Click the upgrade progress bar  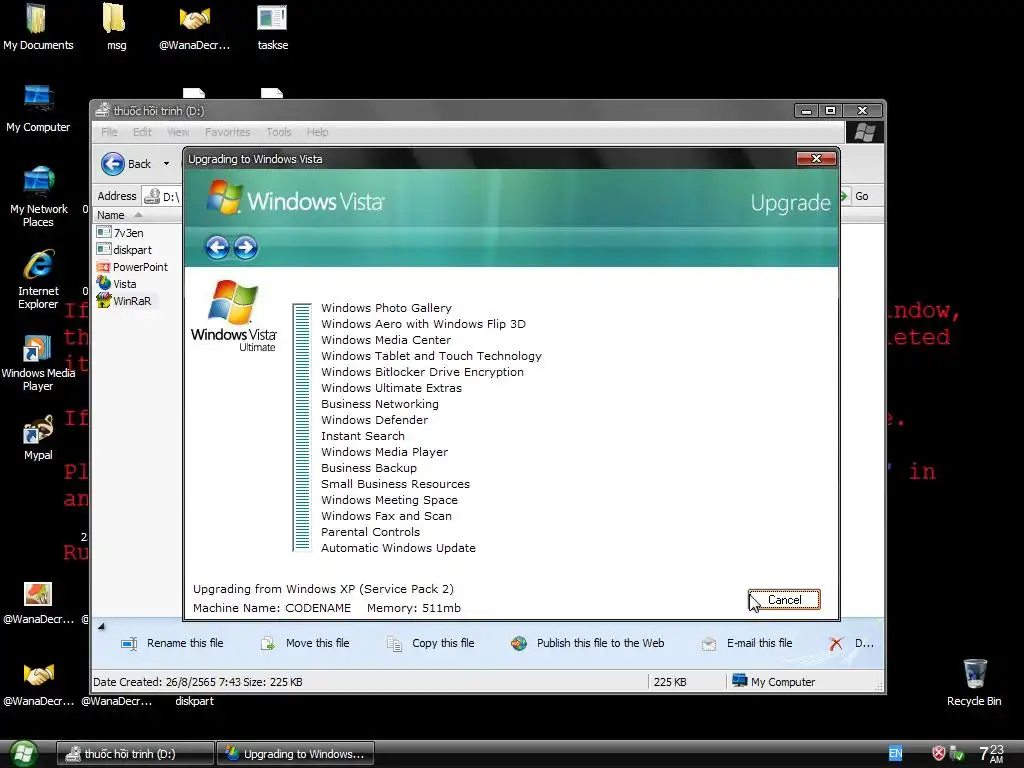pyautogui.click(x=302, y=428)
